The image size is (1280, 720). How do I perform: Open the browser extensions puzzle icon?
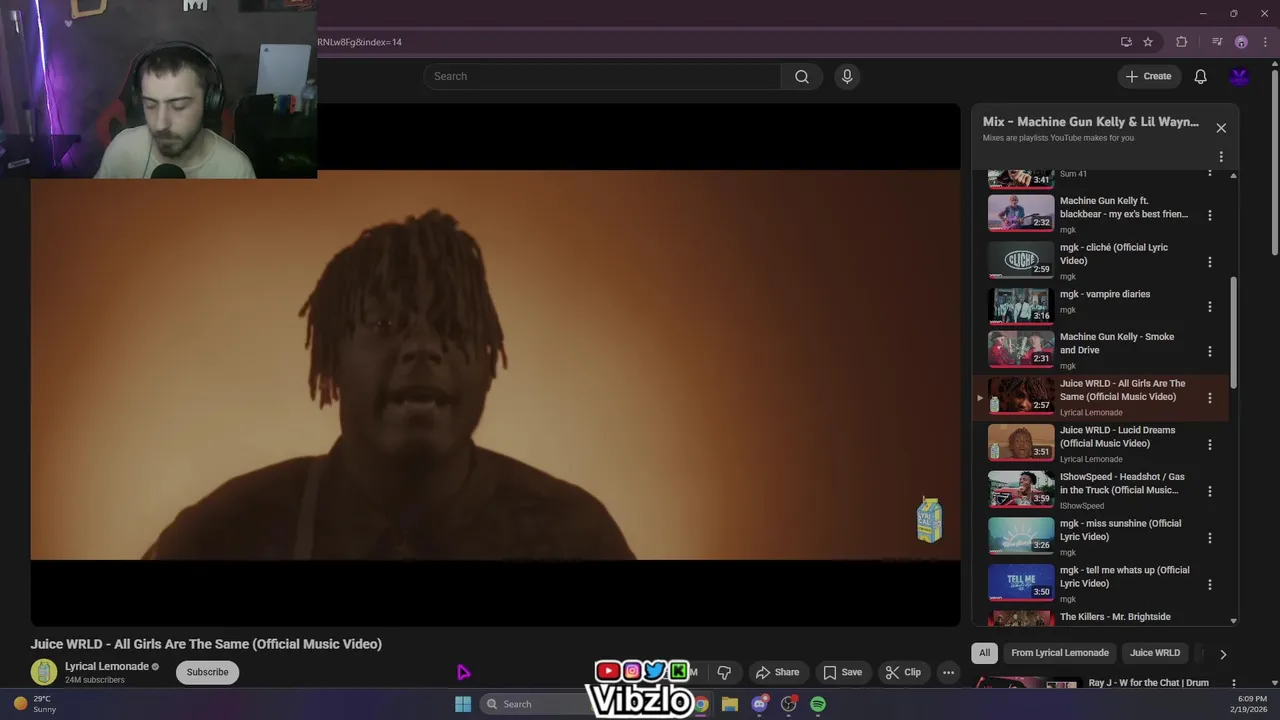pos(1182,42)
